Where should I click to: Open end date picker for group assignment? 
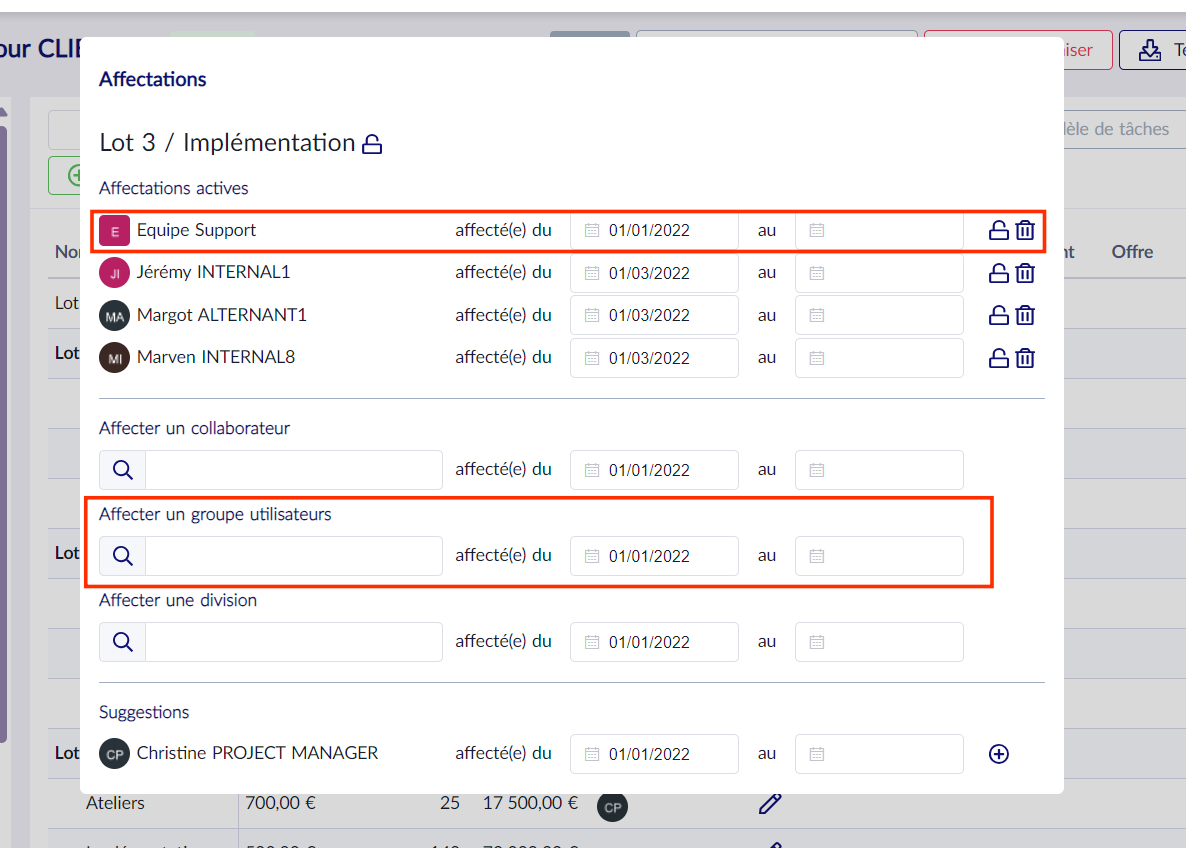pyautogui.click(x=878, y=556)
